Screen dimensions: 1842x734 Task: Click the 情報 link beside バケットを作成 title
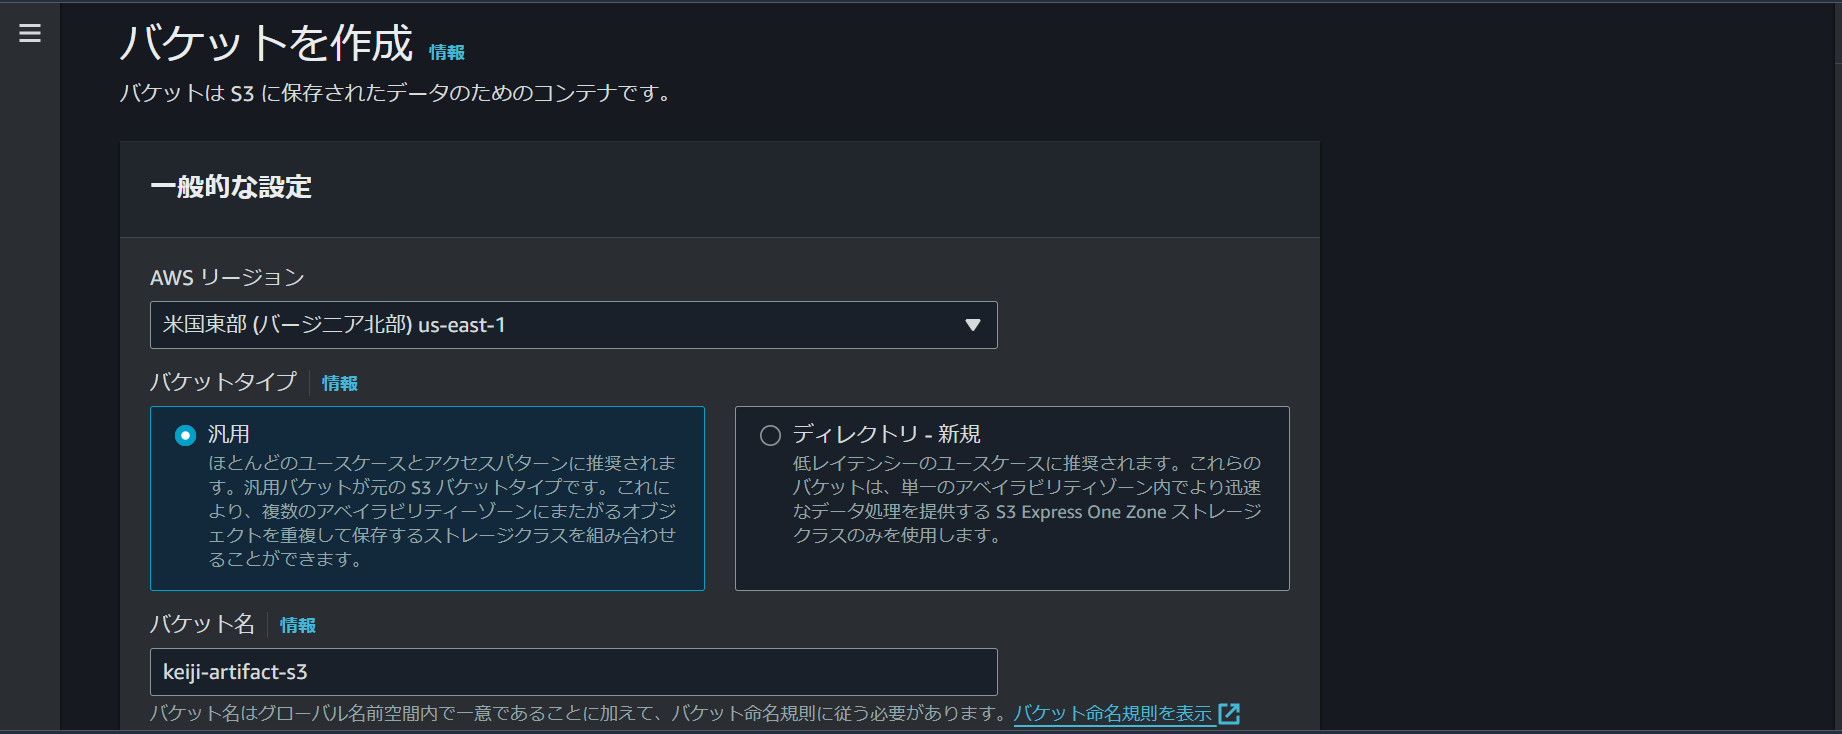tap(446, 52)
